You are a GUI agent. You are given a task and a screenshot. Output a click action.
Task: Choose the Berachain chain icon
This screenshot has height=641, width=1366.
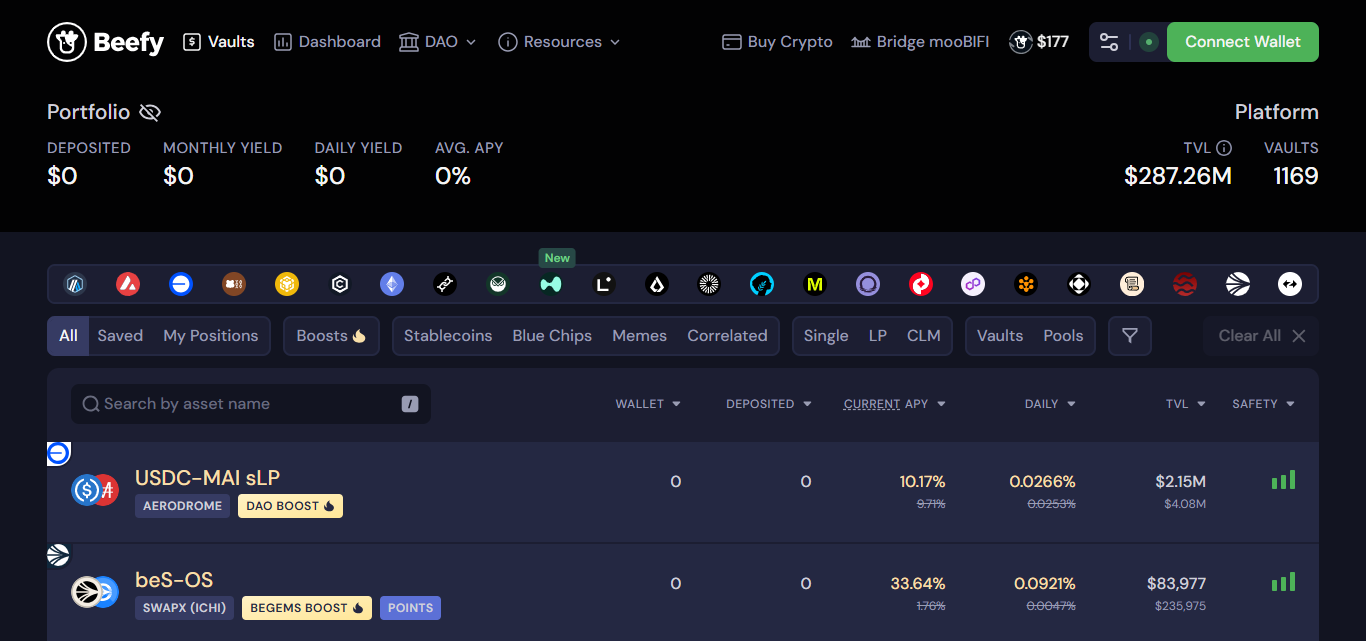(234, 285)
